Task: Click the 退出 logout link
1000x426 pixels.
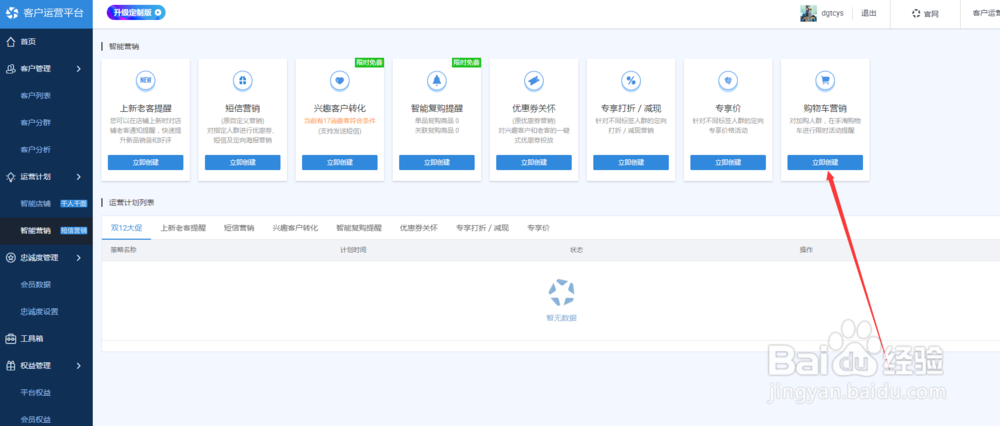Action: (869, 13)
